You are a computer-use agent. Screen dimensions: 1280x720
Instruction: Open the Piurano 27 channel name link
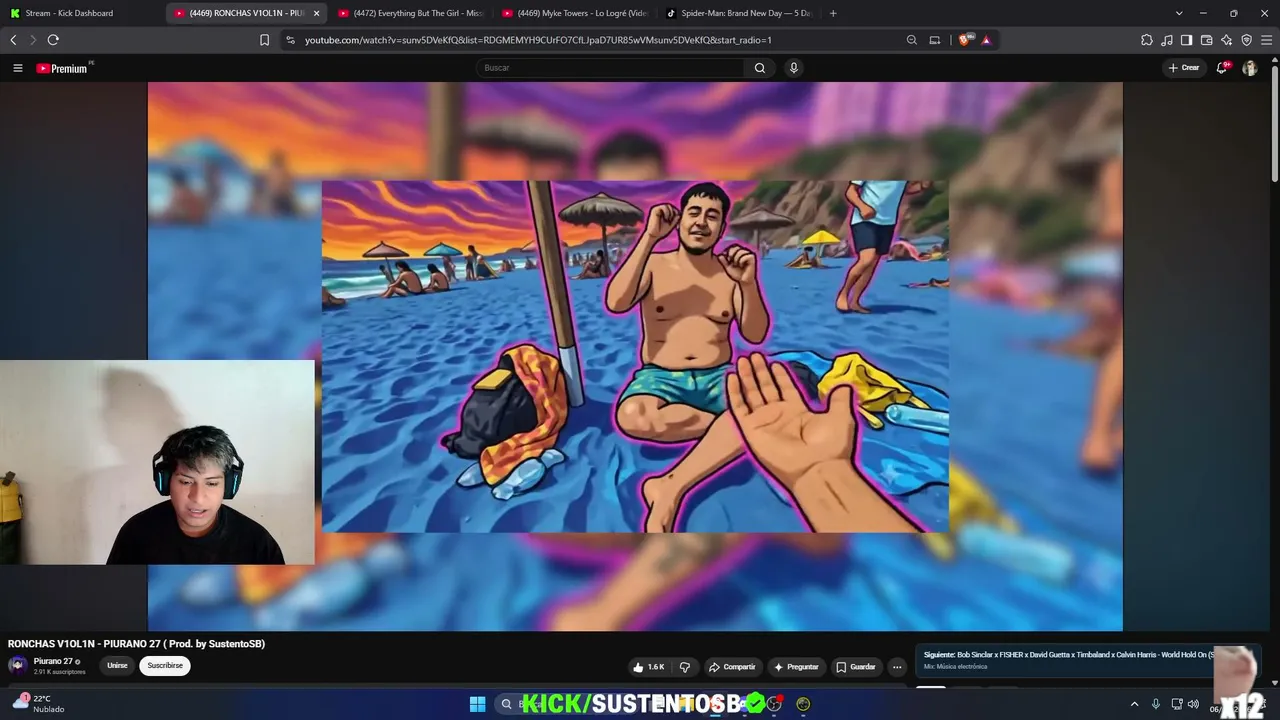point(53,661)
